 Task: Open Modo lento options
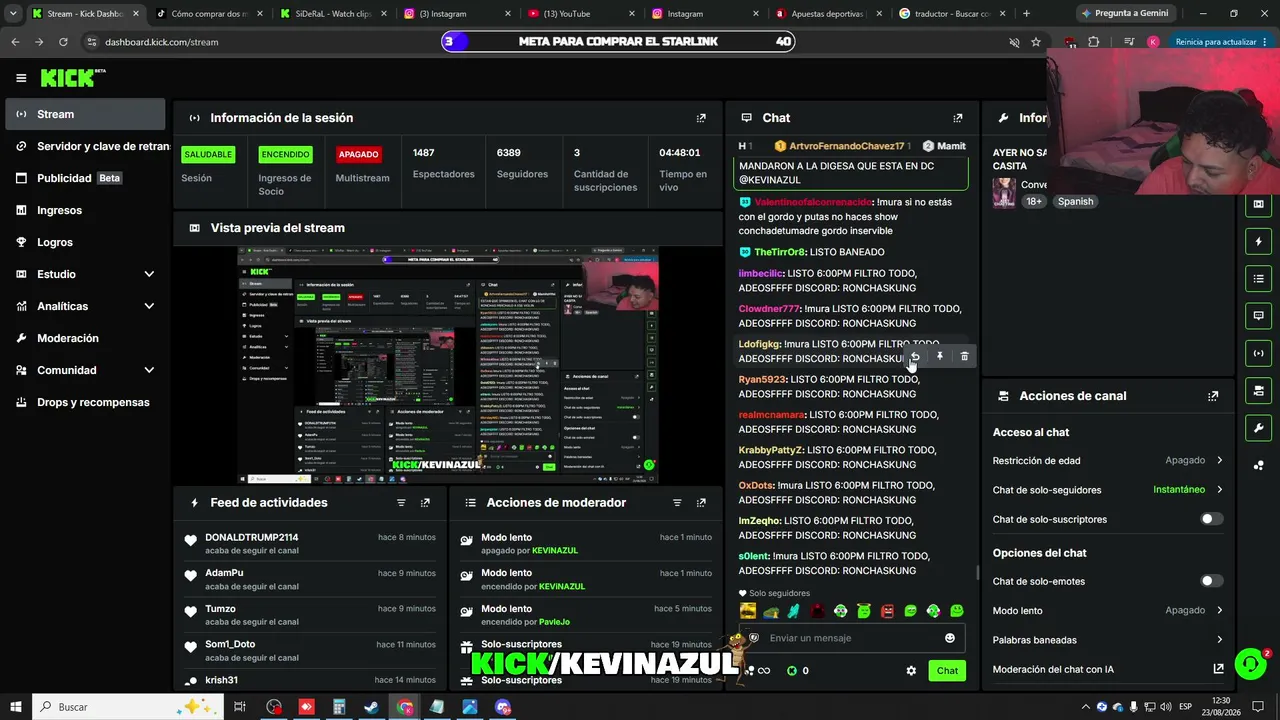[x=1108, y=610]
